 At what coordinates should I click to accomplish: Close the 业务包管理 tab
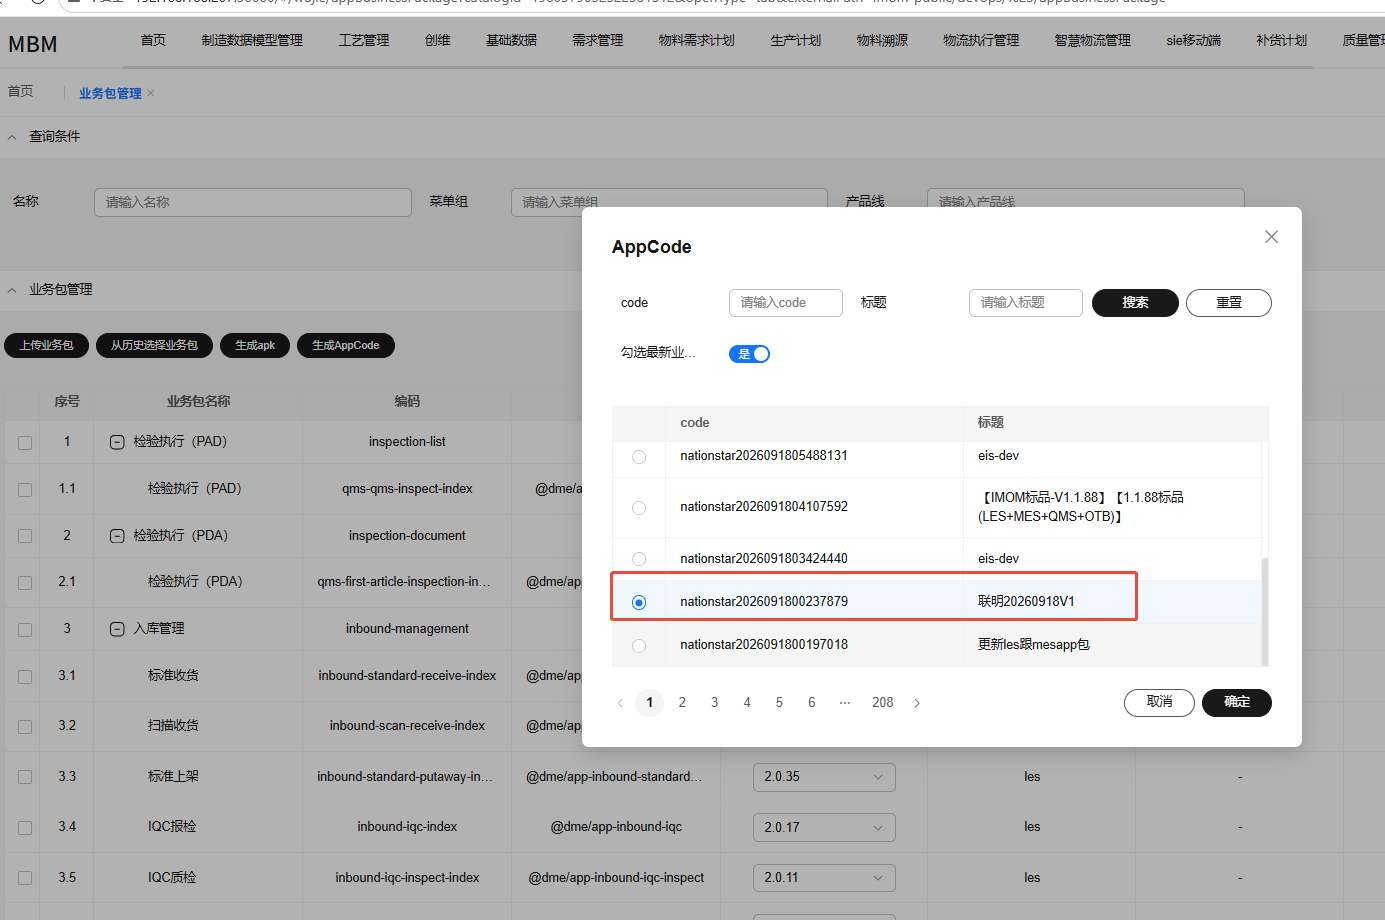pyautogui.click(x=151, y=93)
